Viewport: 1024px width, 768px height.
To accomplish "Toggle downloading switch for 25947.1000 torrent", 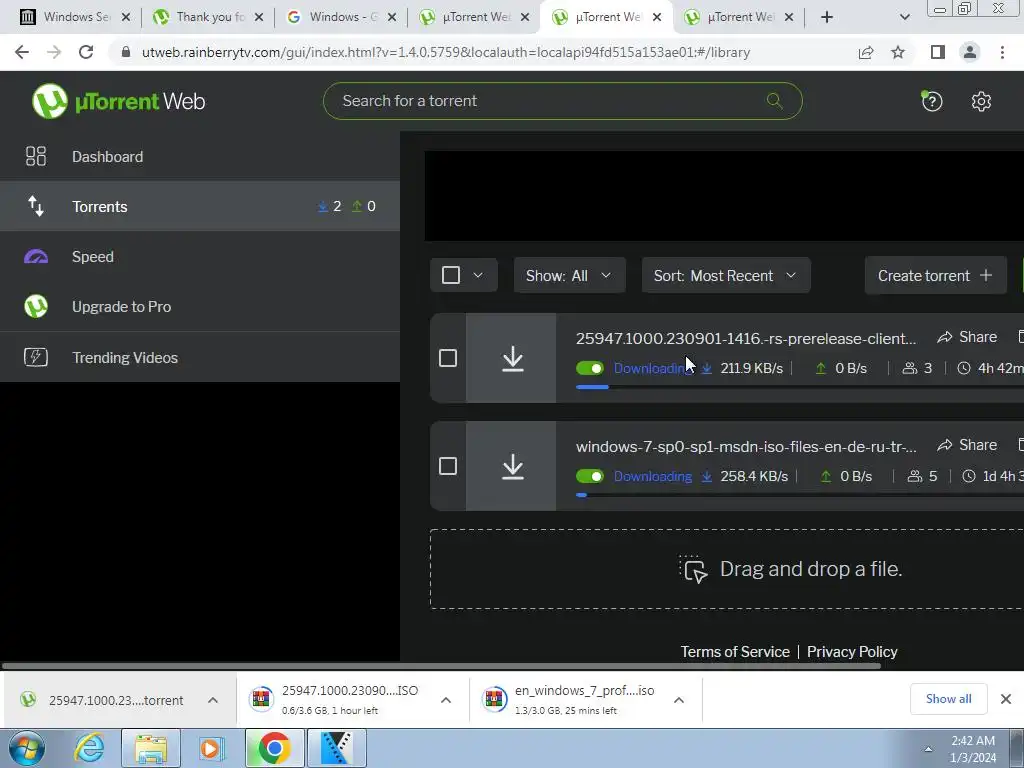I will coord(590,368).
